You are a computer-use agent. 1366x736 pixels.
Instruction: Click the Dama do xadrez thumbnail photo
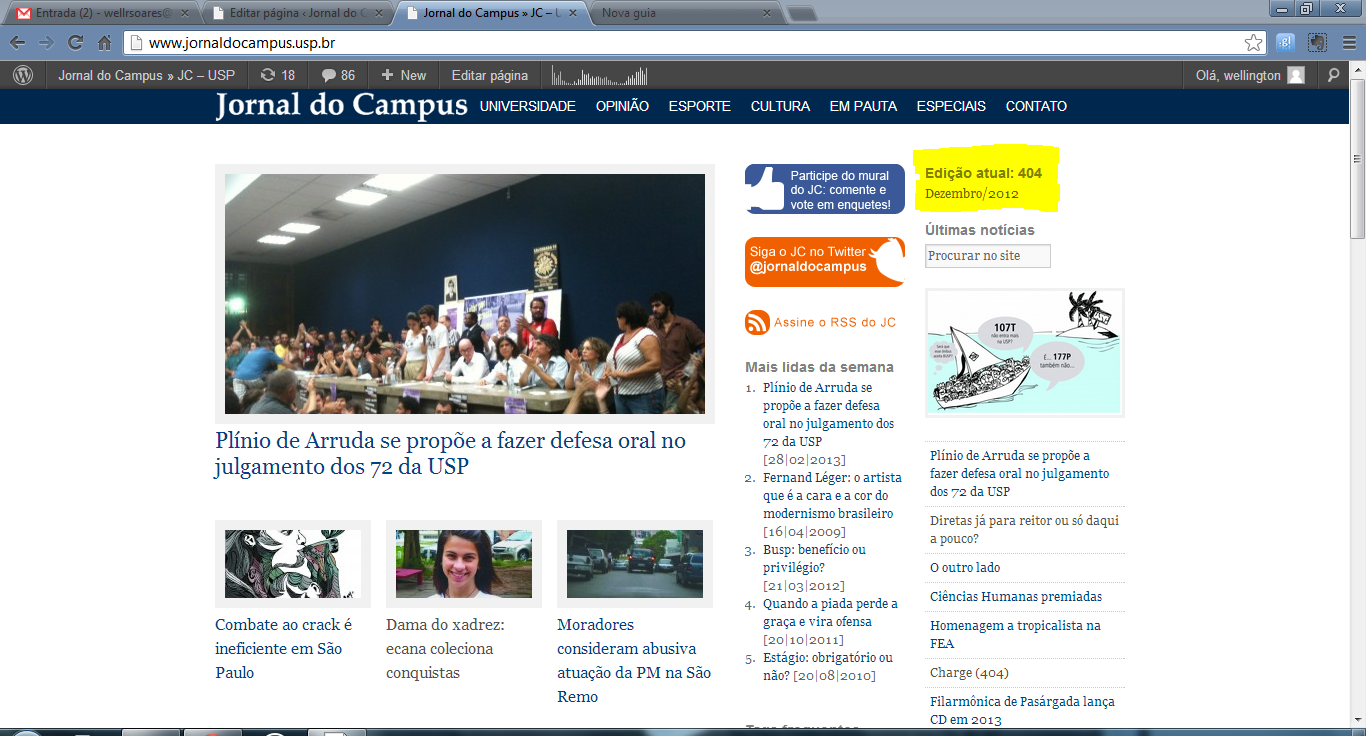click(464, 564)
